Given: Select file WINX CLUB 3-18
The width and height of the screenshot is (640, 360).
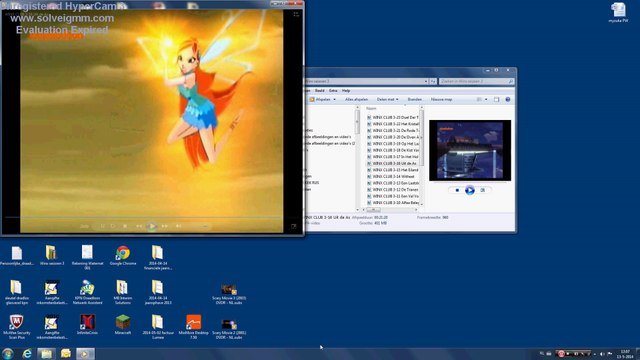Looking at the screenshot, I should pyautogui.click(x=393, y=150).
